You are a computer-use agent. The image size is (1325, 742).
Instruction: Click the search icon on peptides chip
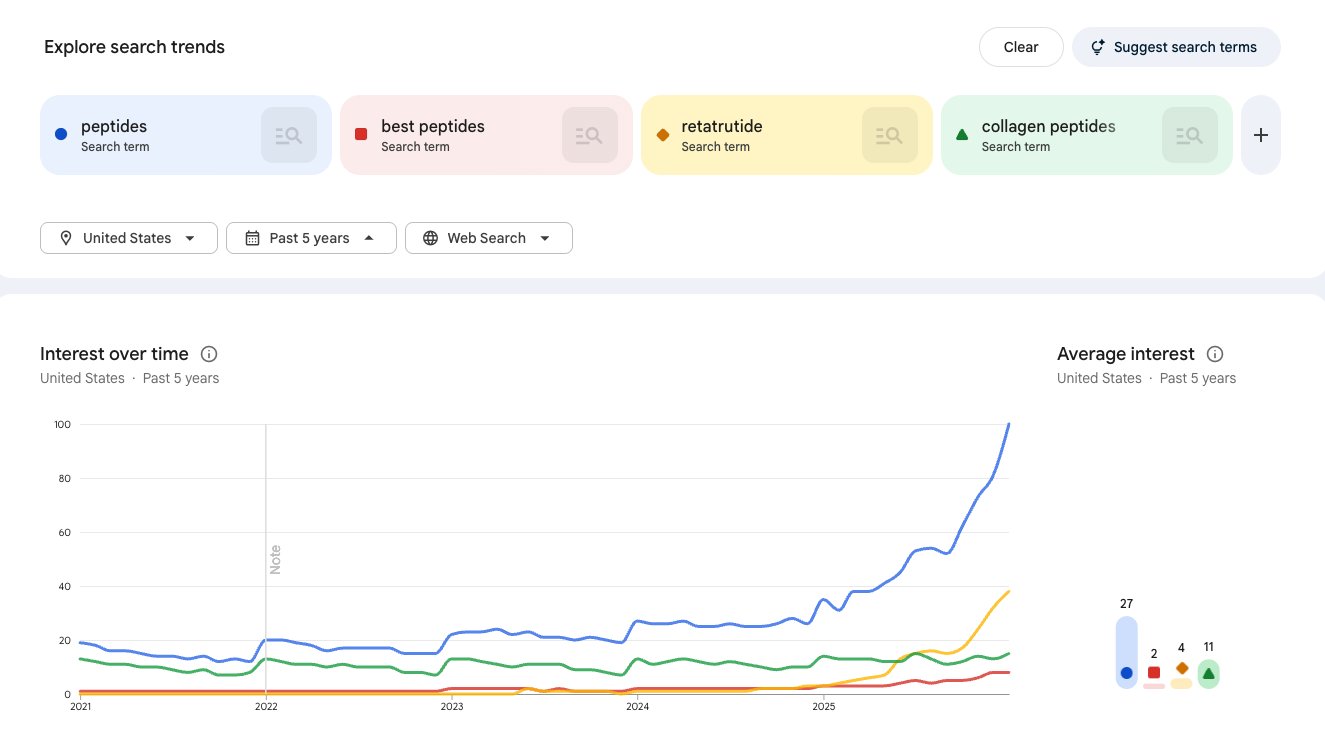point(289,135)
